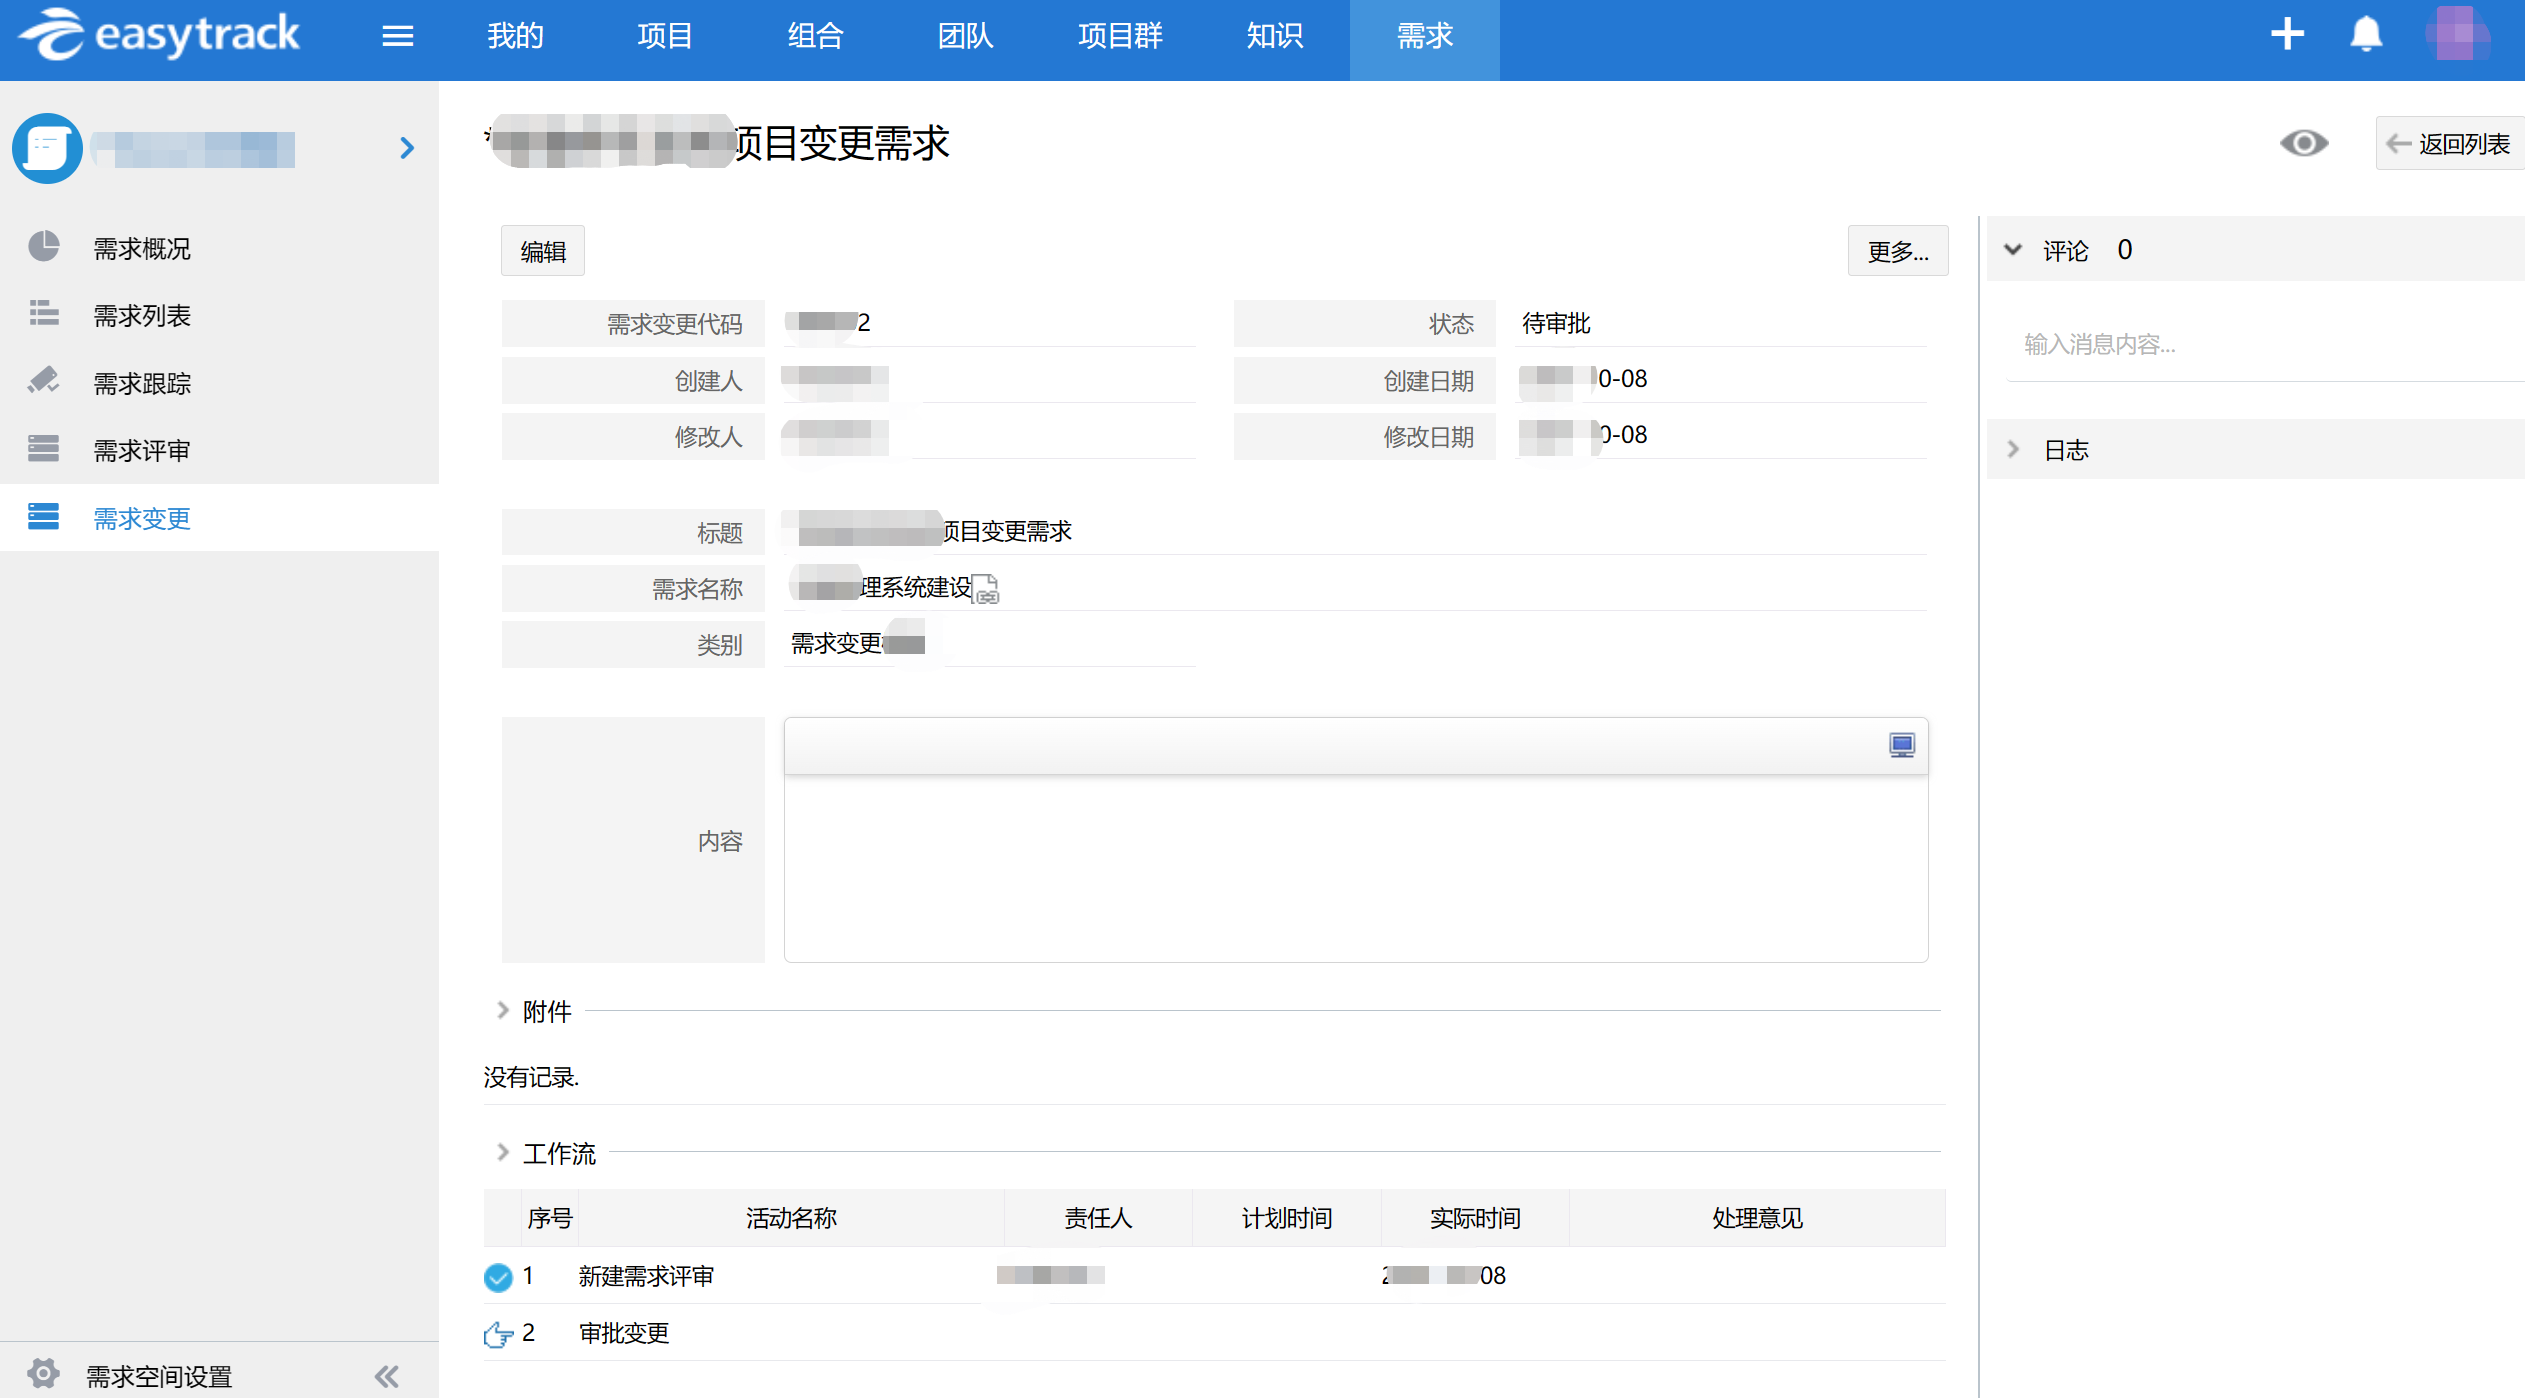Expand the 日志 section
Viewport: 2525px width, 1398px height.
2013,450
